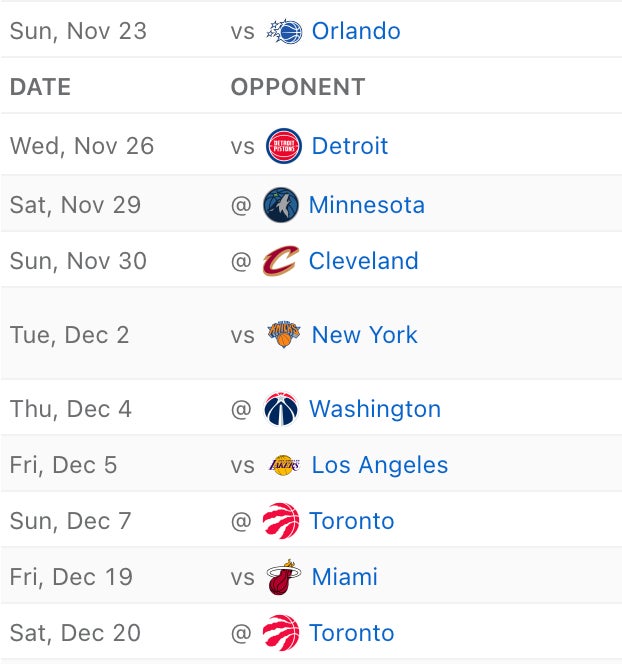Click the Miami Heat logo

coord(284,577)
